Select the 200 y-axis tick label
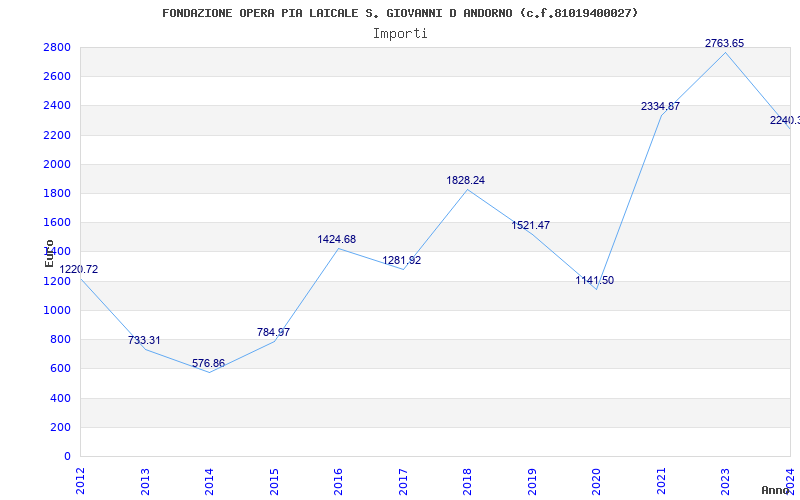The image size is (800, 500). click(x=60, y=427)
